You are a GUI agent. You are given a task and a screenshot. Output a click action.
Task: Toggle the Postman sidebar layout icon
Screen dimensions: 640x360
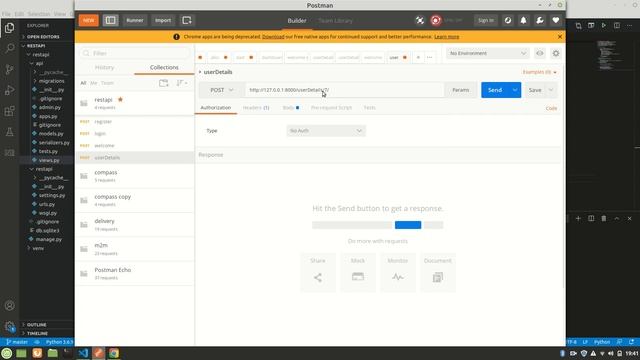coord(110,20)
